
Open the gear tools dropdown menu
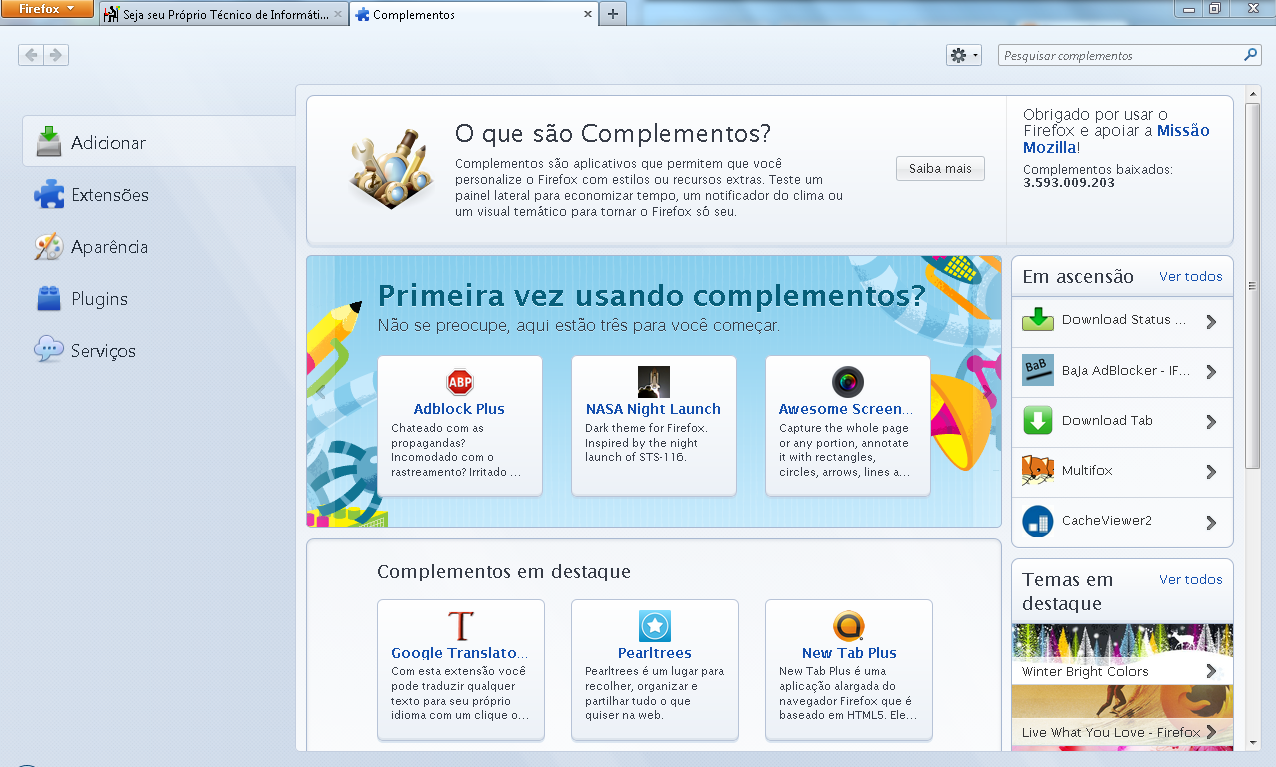click(x=964, y=55)
